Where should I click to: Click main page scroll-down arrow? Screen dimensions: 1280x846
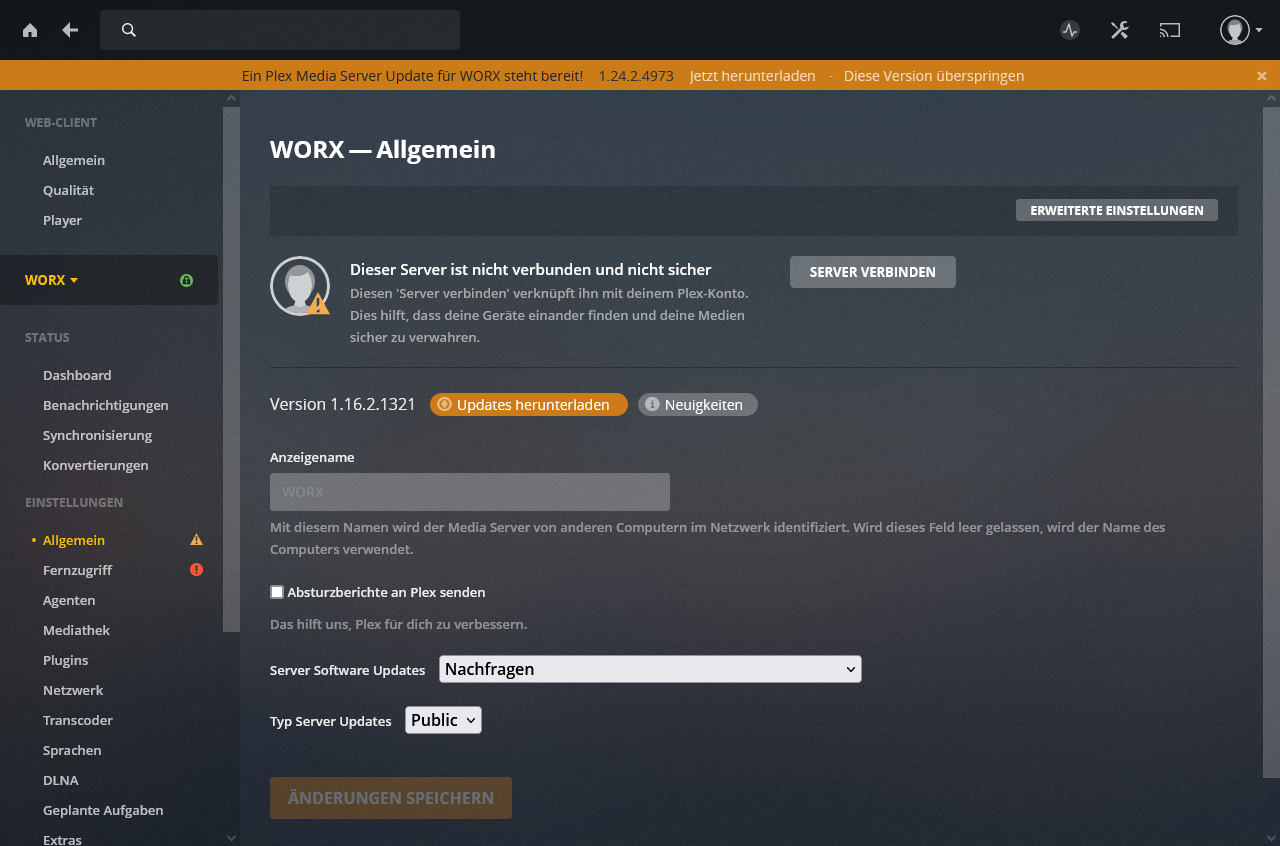(1271, 838)
